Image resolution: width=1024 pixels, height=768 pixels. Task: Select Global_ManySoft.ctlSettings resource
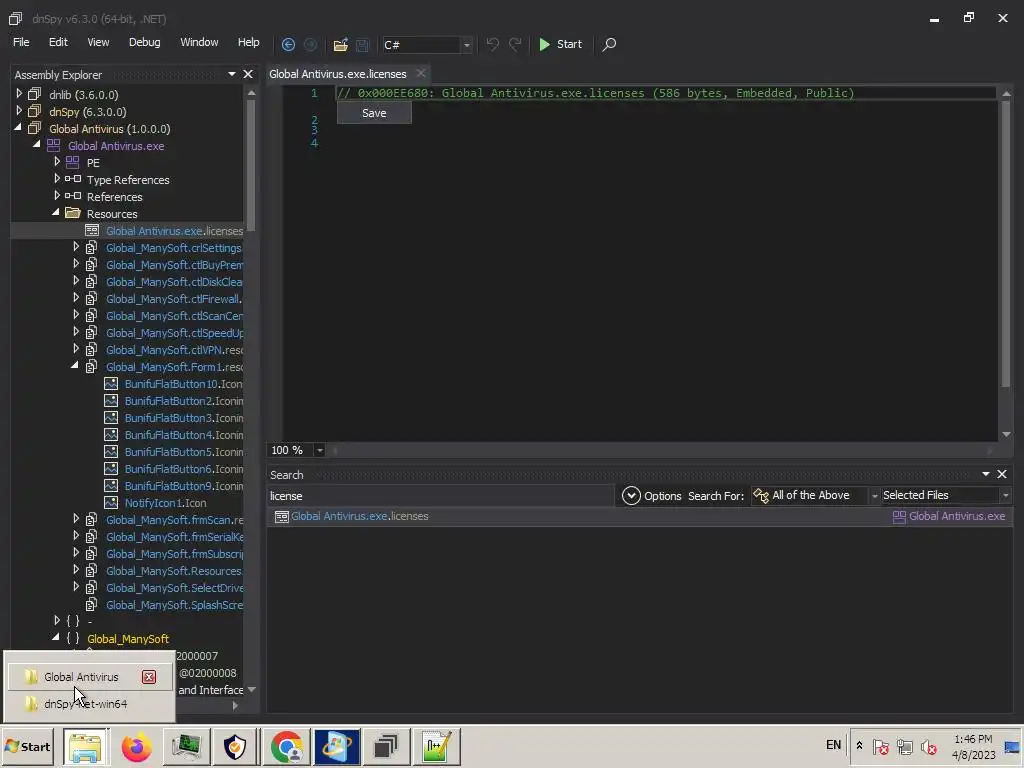pyautogui.click(x=174, y=248)
